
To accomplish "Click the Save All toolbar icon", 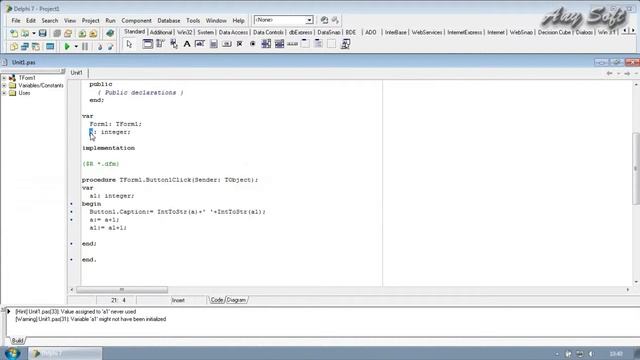I will click(57, 33).
